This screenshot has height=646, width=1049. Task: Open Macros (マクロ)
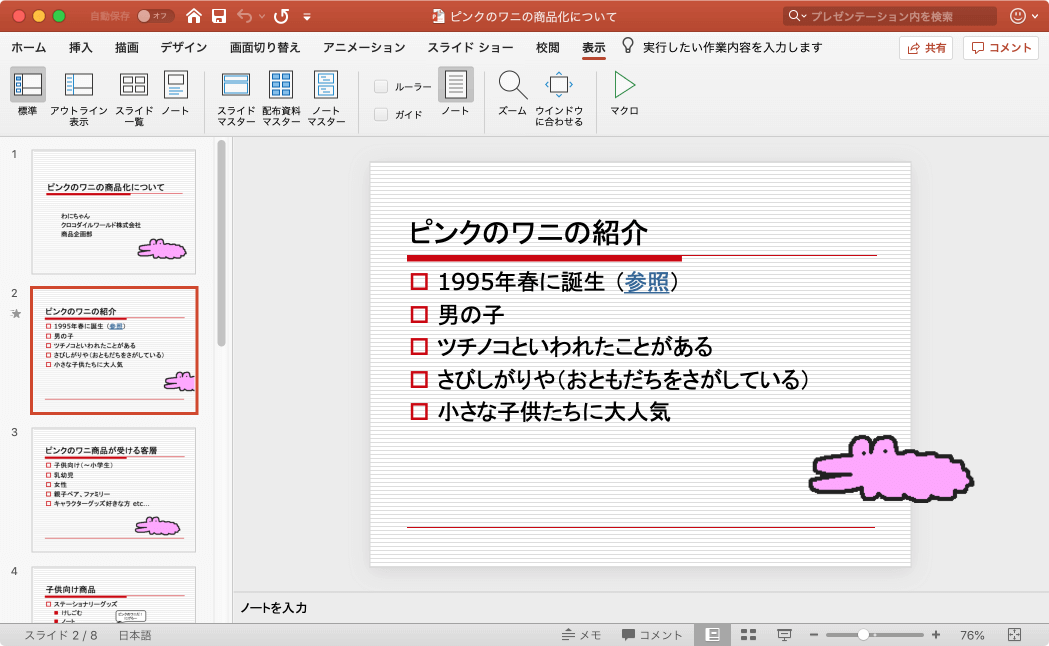point(624,92)
